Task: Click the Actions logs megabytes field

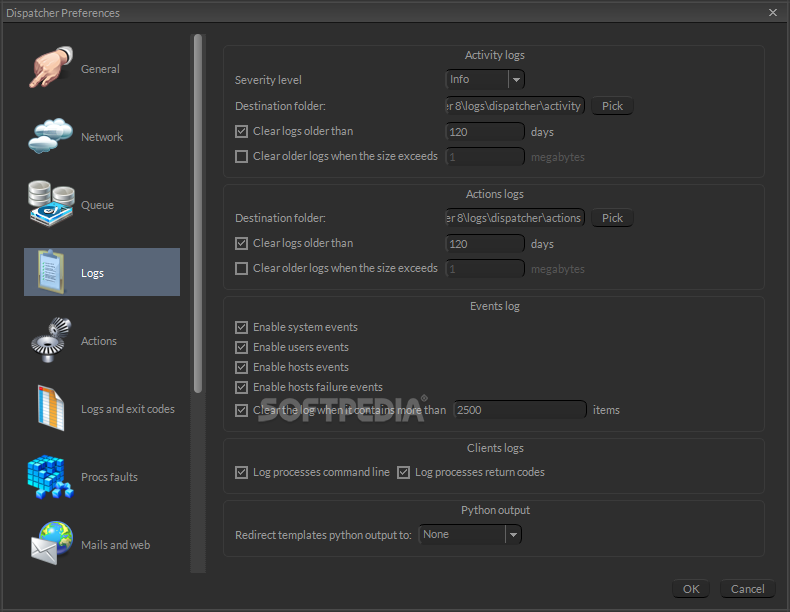Action: pyautogui.click(x=485, y=268)
